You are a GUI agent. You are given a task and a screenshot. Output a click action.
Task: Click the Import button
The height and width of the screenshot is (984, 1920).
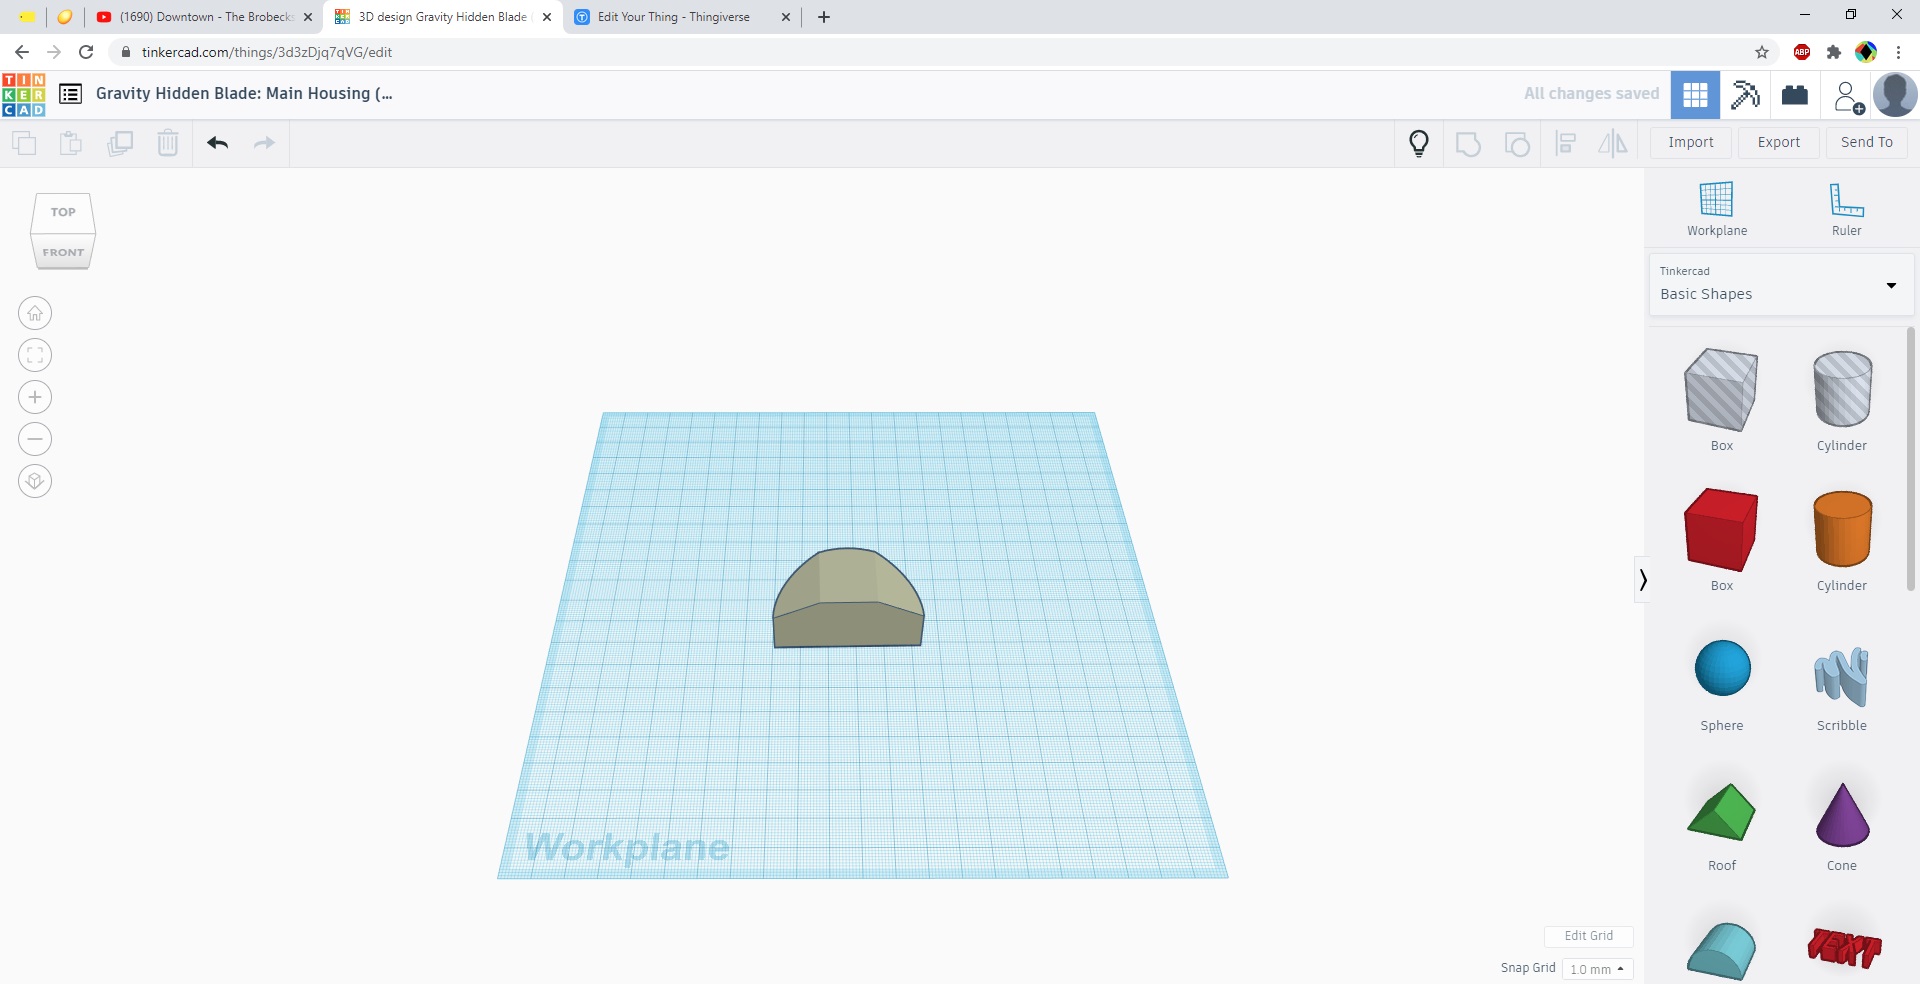(x=1690, y=142)
